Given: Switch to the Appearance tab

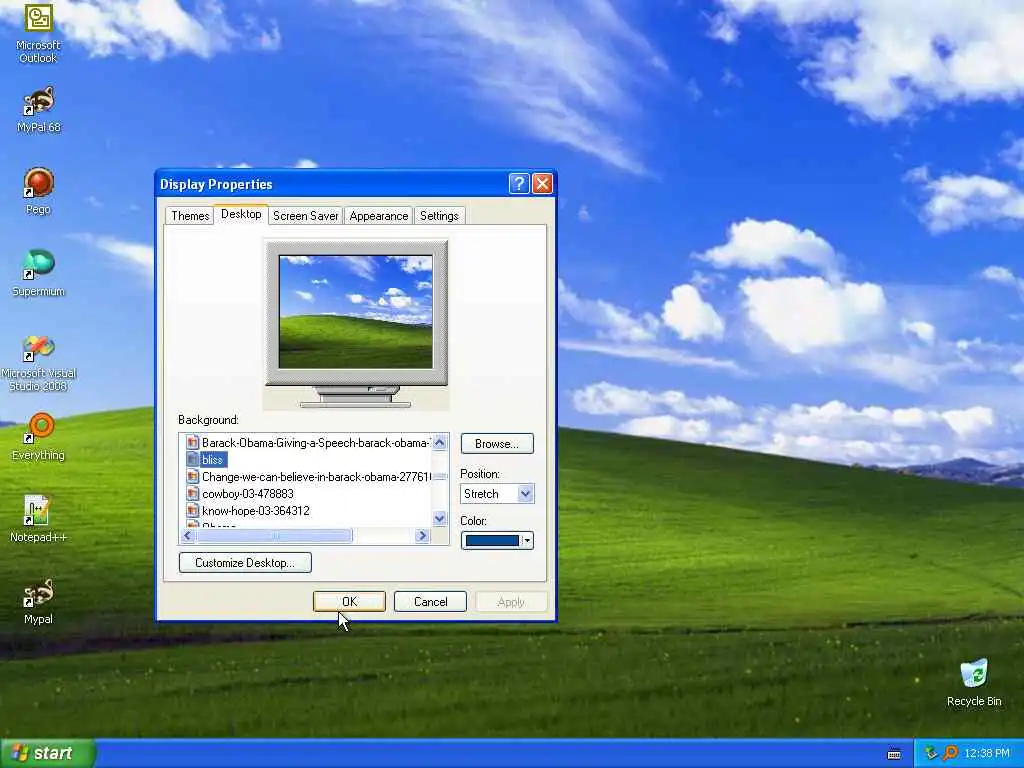Looking at the screenshot, I should tap(379, 216).
